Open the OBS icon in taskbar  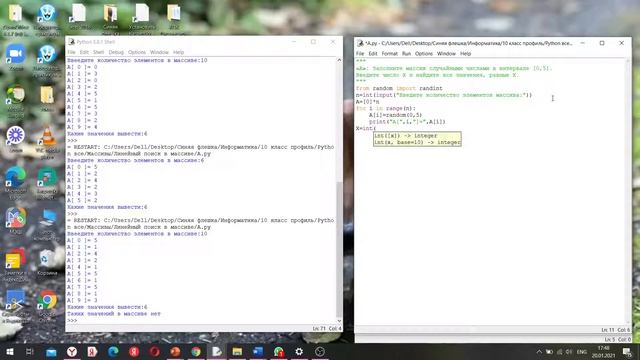pyautogui.click(x=320, y=351)
